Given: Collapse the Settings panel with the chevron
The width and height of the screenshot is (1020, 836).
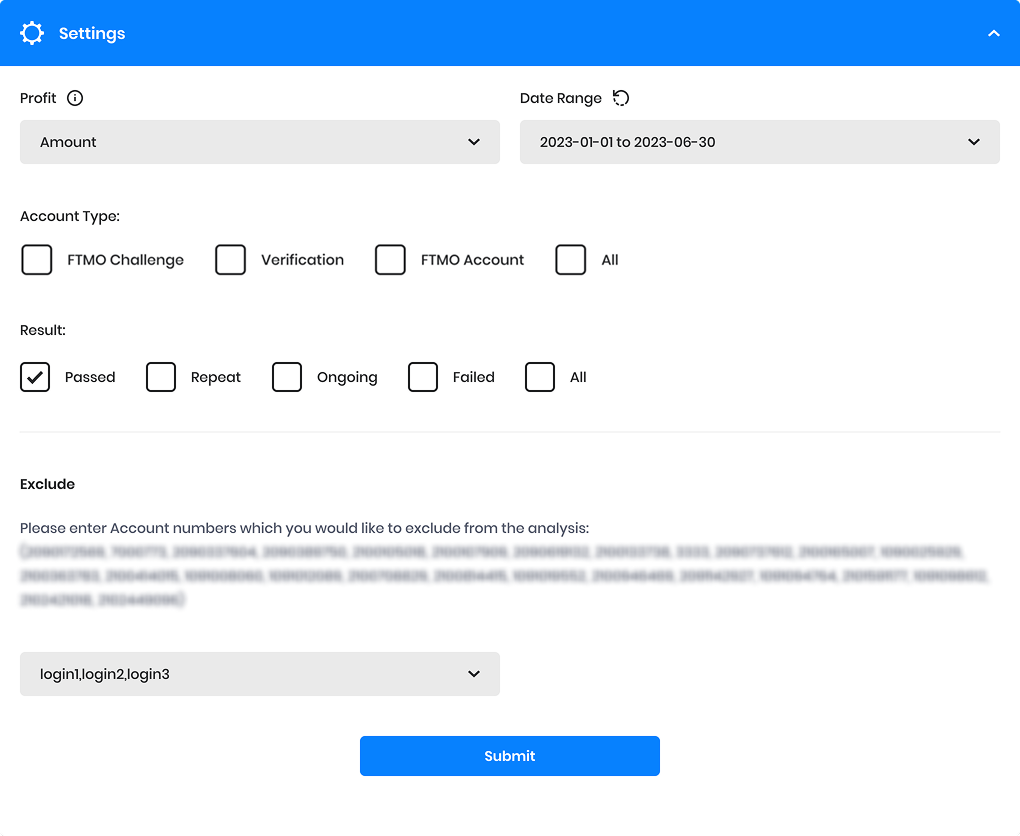Looking at the screenshot, I should pyautogui.click(x=994, y=32).
